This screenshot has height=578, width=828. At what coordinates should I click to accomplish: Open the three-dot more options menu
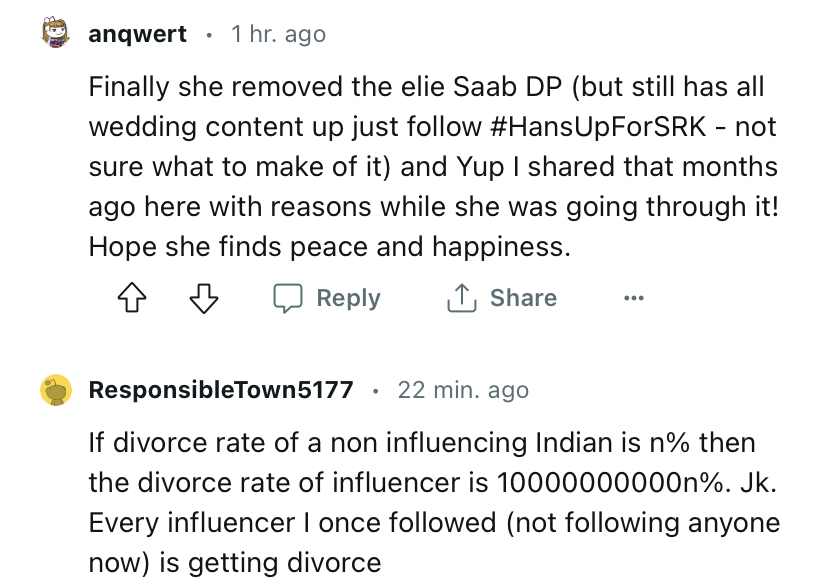coord(633,299)
